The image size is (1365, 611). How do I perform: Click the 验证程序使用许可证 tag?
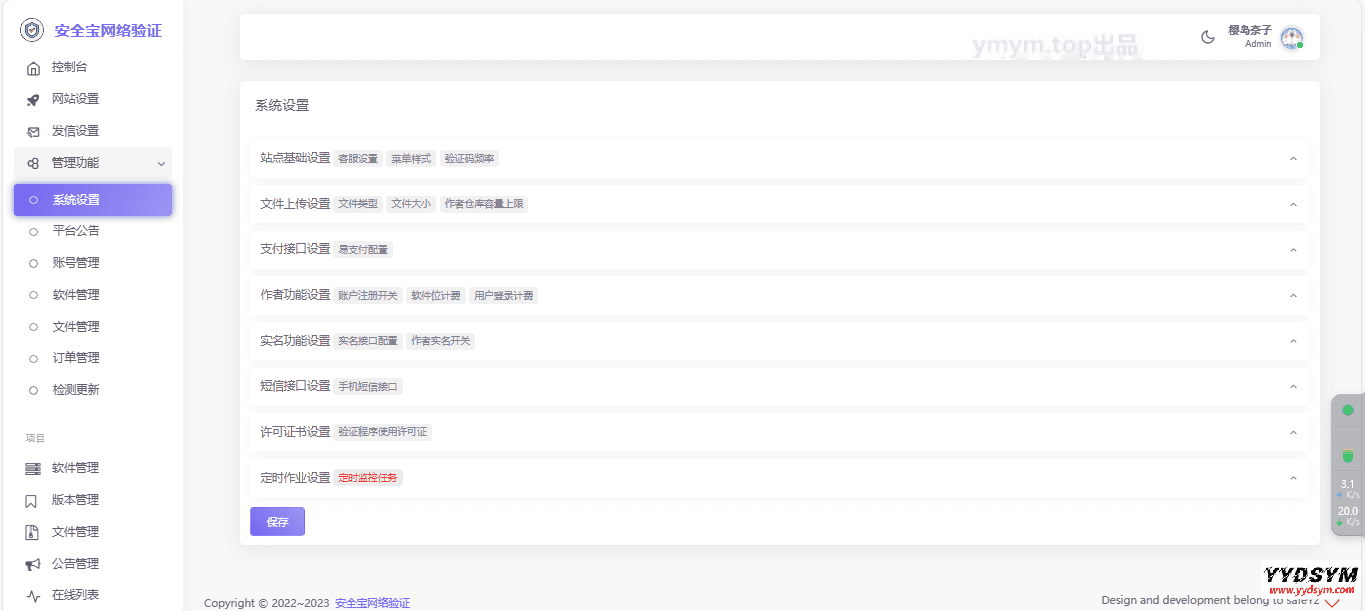(x=383, y=432)
